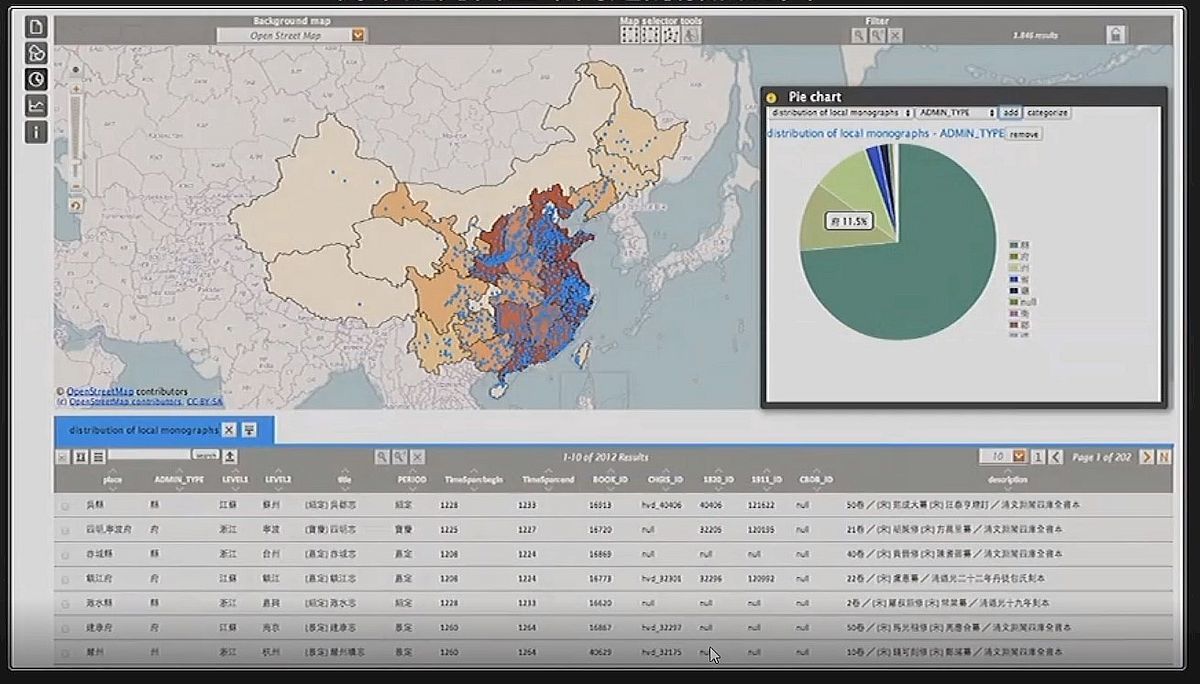The height and width of the screenshot is (684, 1200).
Task: Click the table search input field
Action: [x=148, y=456]
